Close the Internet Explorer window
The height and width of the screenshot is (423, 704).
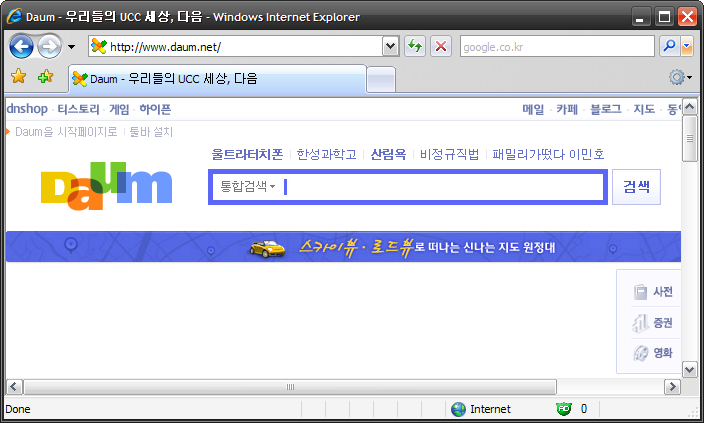coord(687,17)
